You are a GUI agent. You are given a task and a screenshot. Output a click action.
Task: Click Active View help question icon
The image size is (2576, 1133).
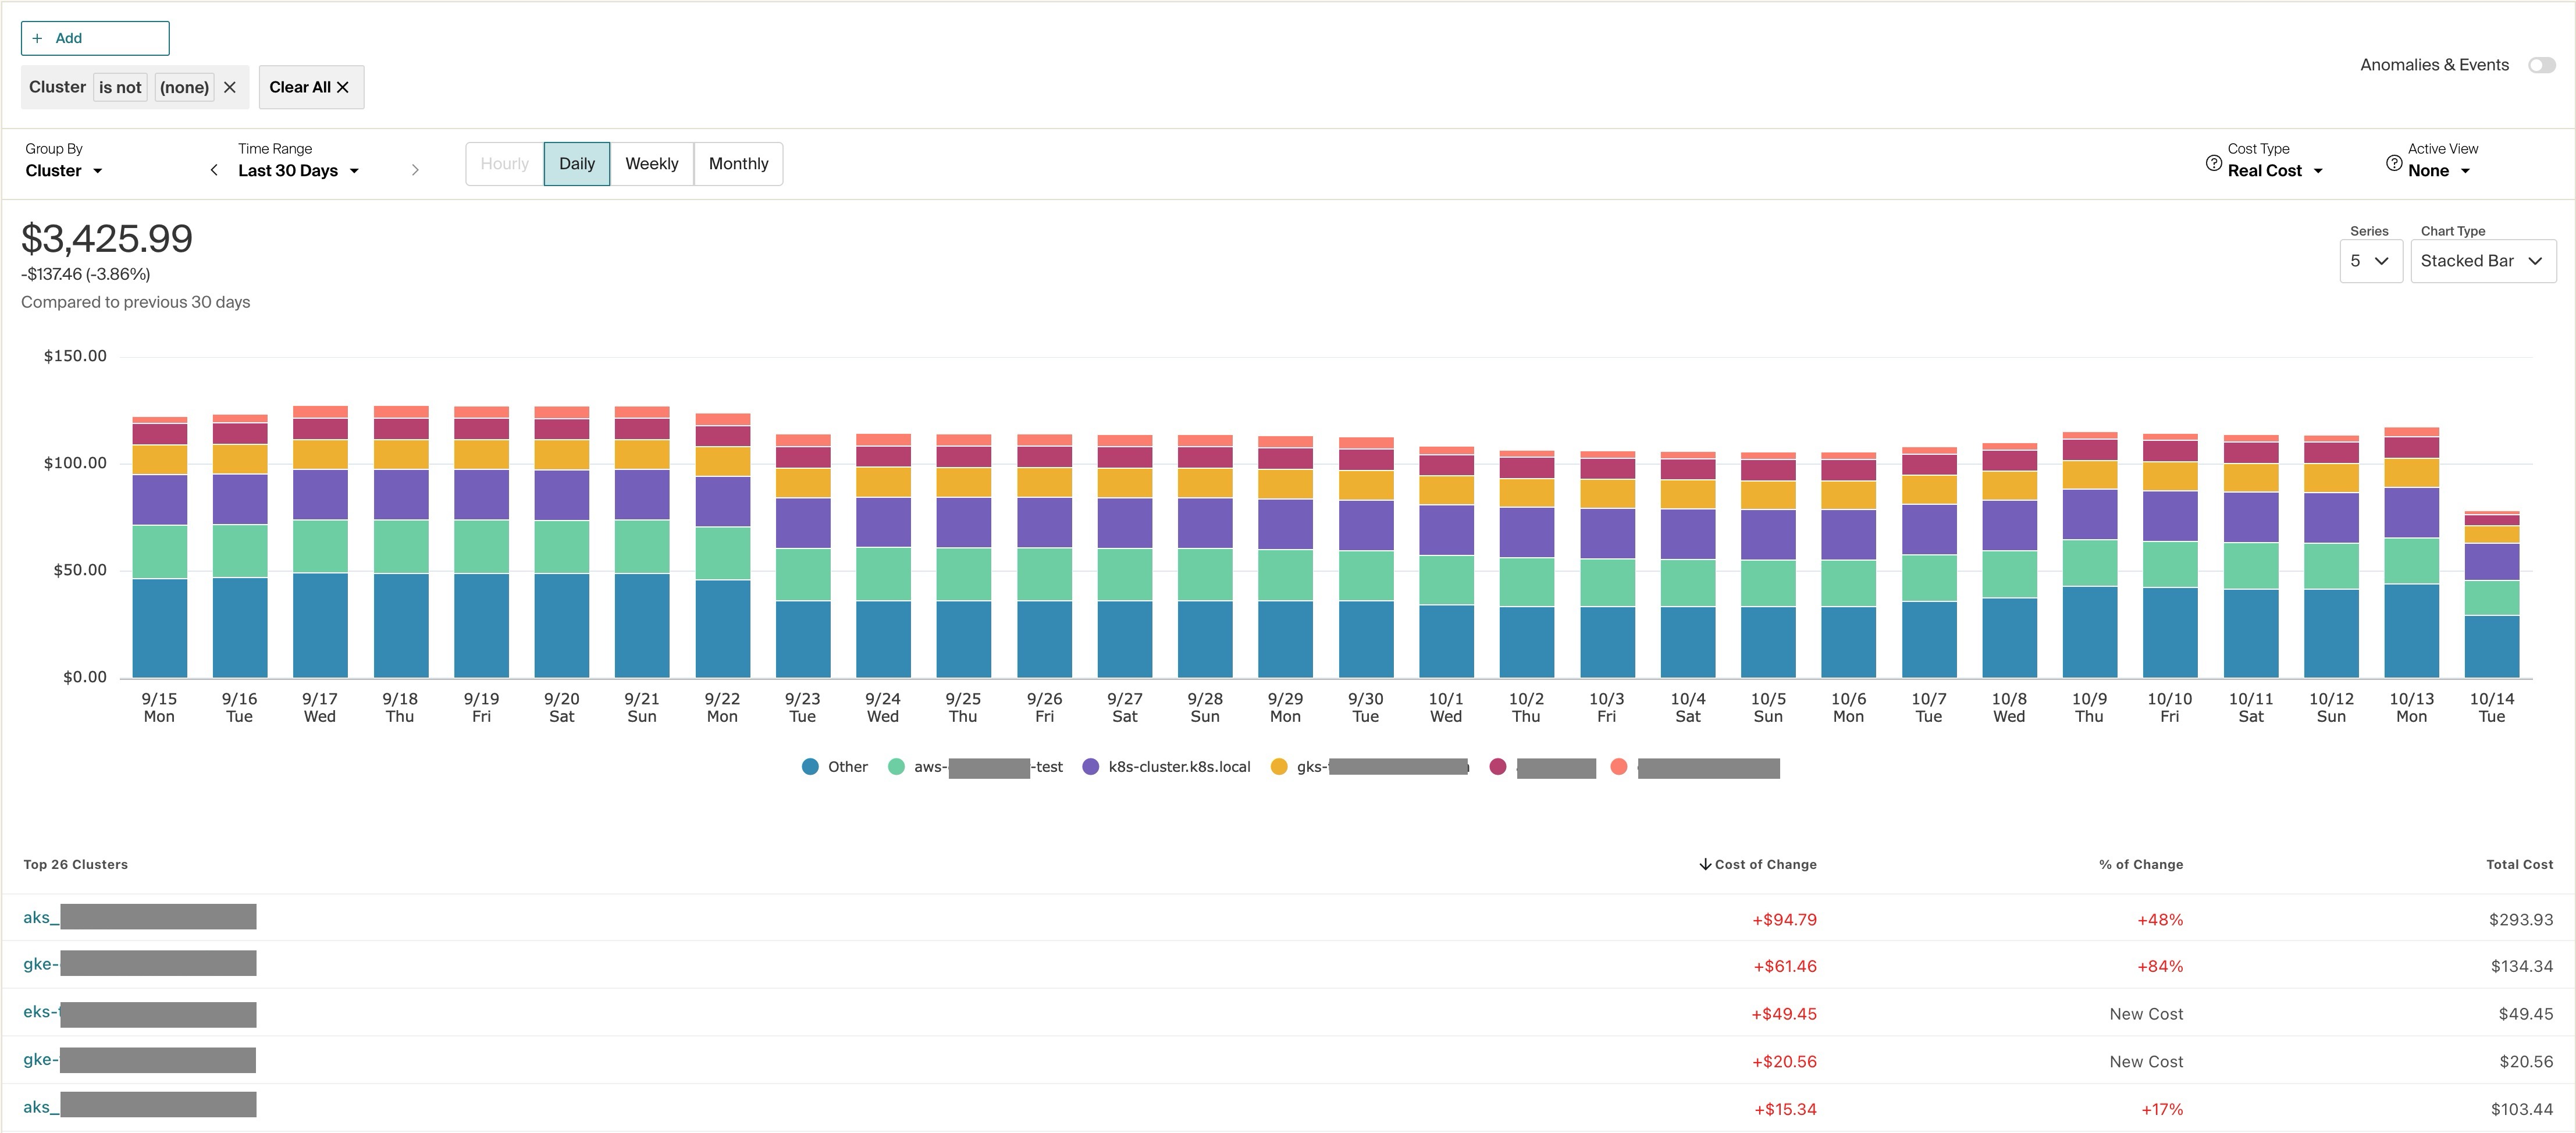pyautogui.click(x=2394, y=163)
